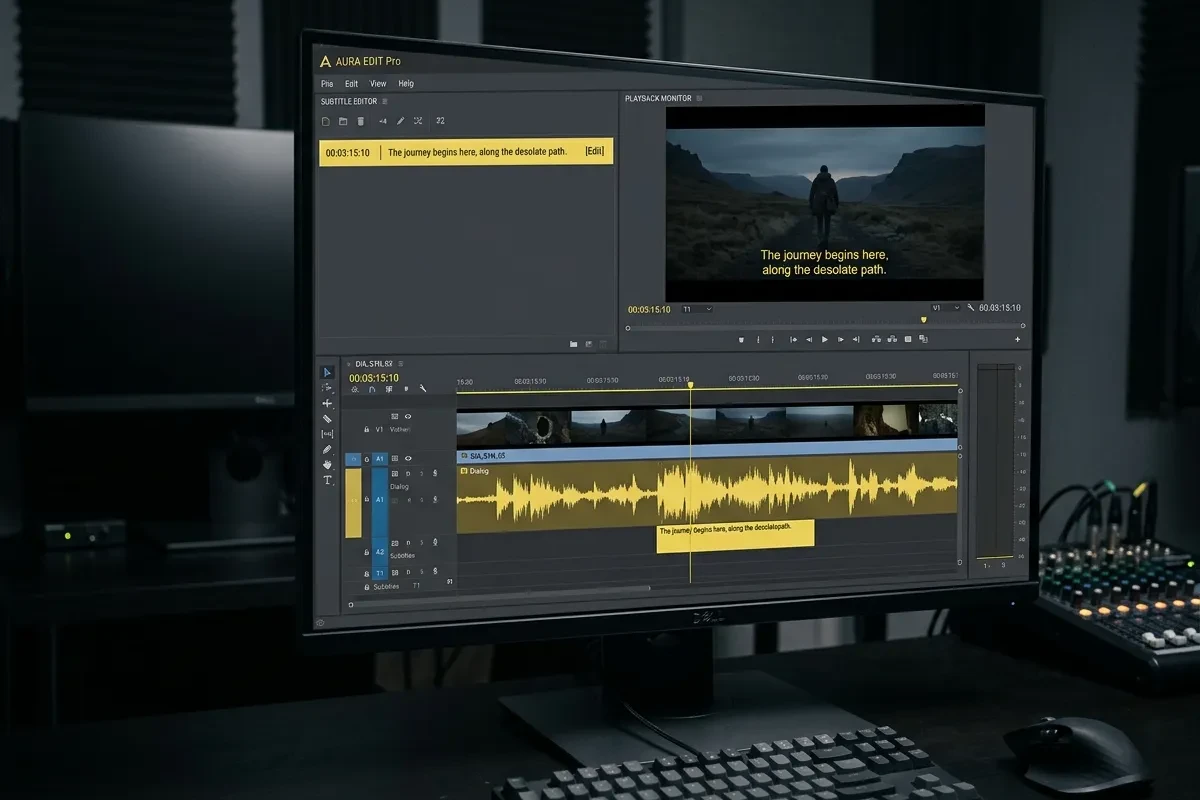Click the lift edit icon in monitor

[x=876, y=340]
